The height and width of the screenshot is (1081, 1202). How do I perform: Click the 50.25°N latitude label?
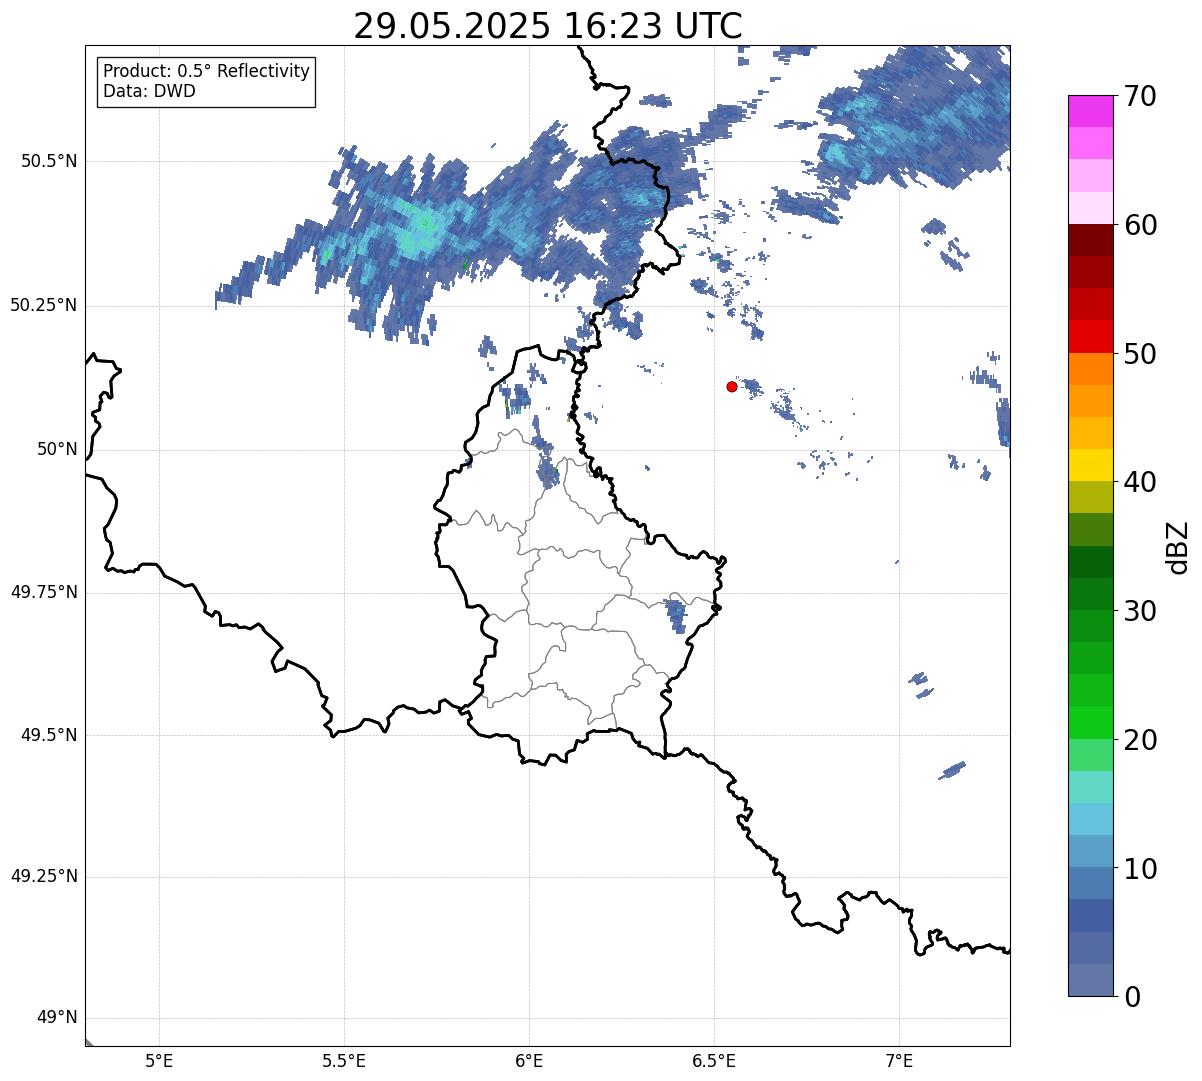[44, 306]
